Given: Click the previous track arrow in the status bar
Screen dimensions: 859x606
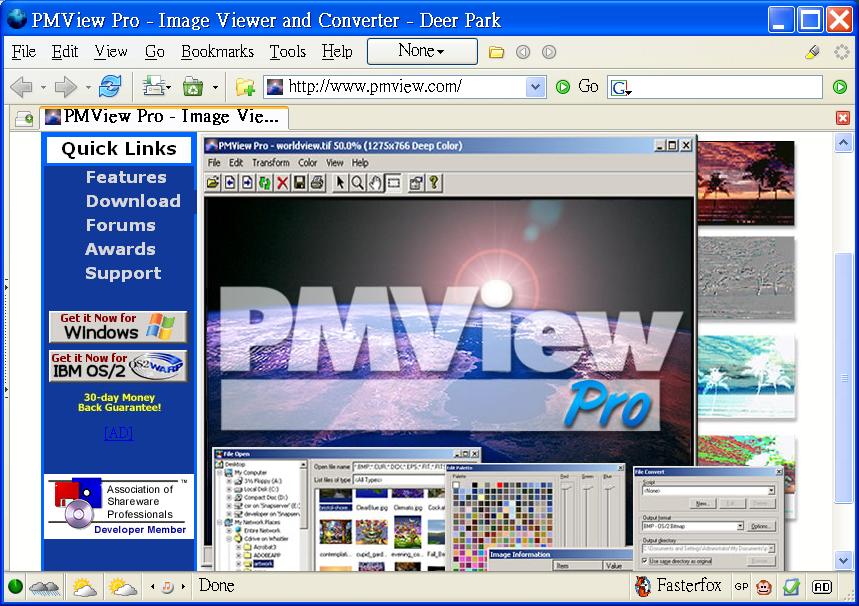Looking at the screenshot, I should [152, 587].
